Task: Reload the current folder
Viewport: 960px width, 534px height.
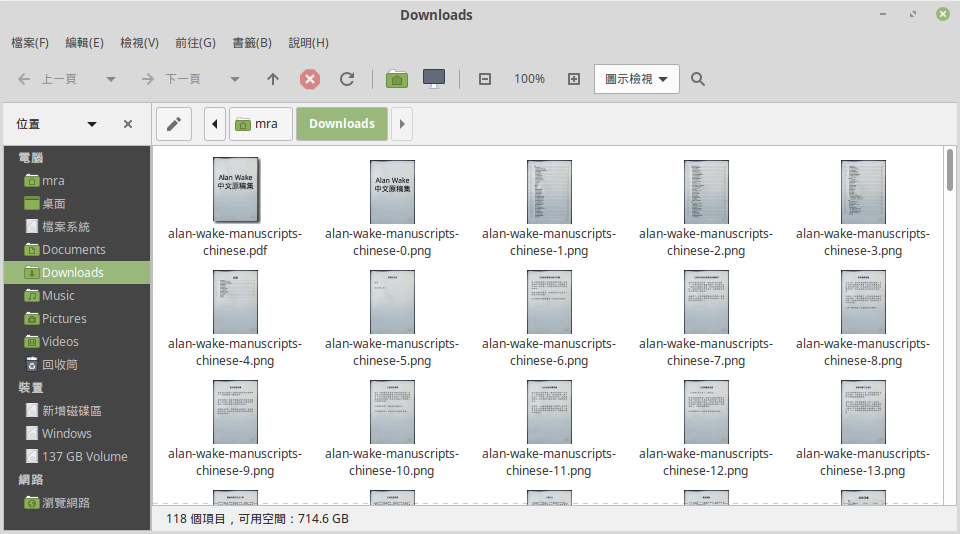Action: [x=347, y=79]
